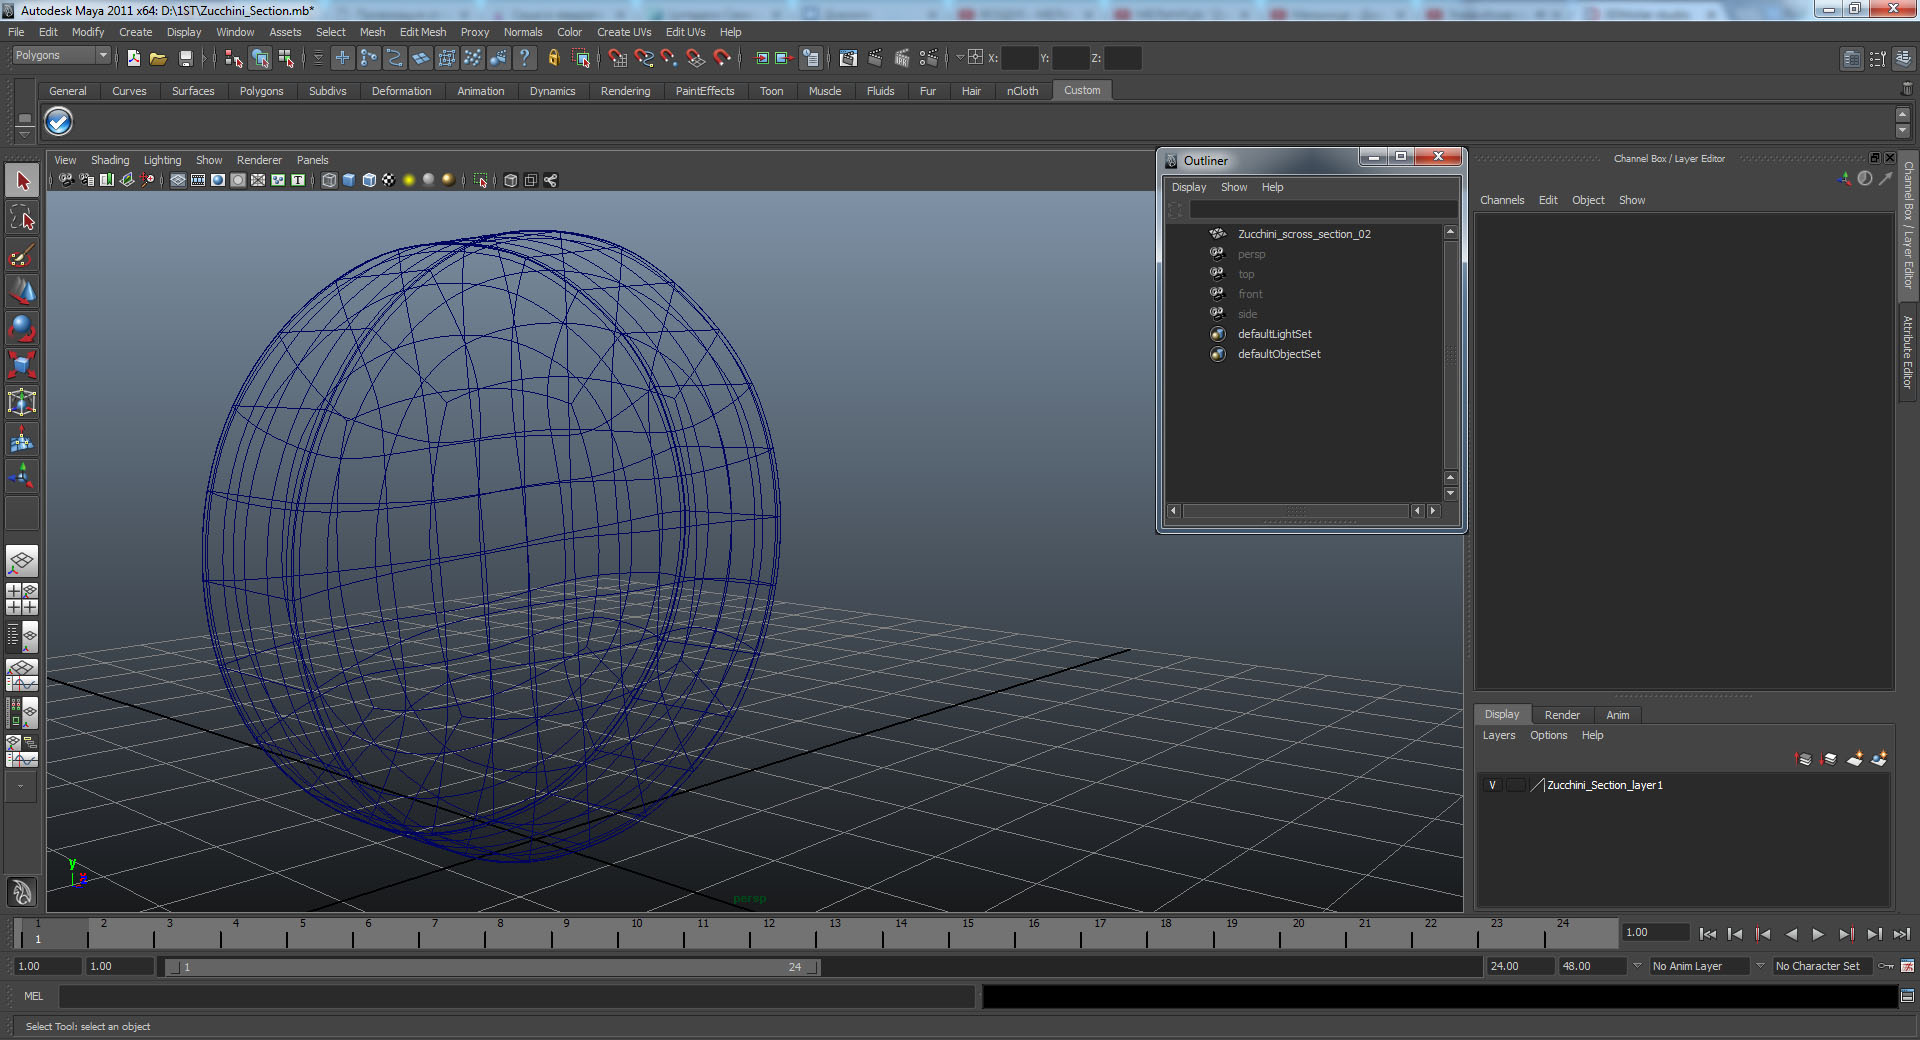Go to start of playback range

1707,934
